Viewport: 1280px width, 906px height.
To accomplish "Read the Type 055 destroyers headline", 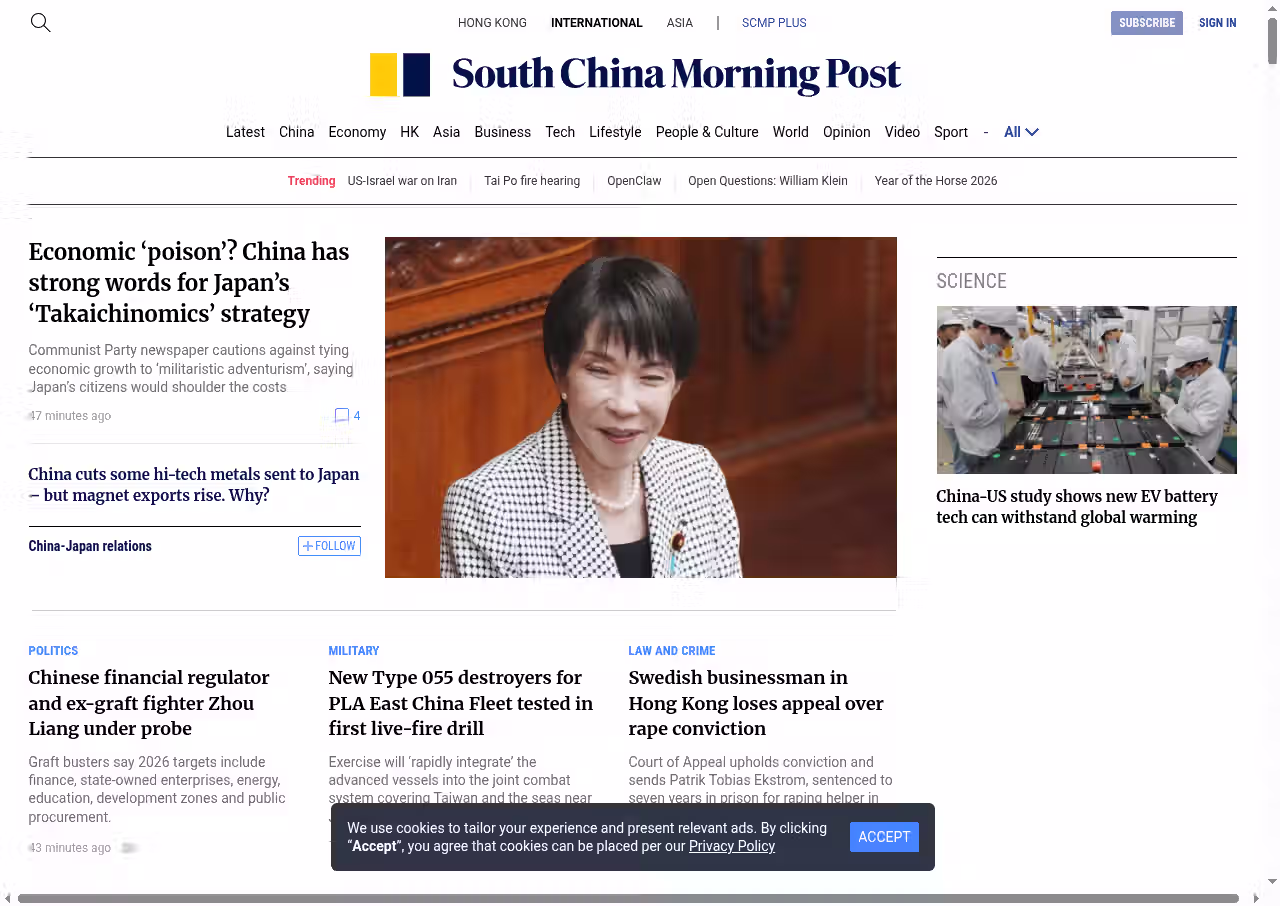I will pyautogui.click(x=460, y=703).
